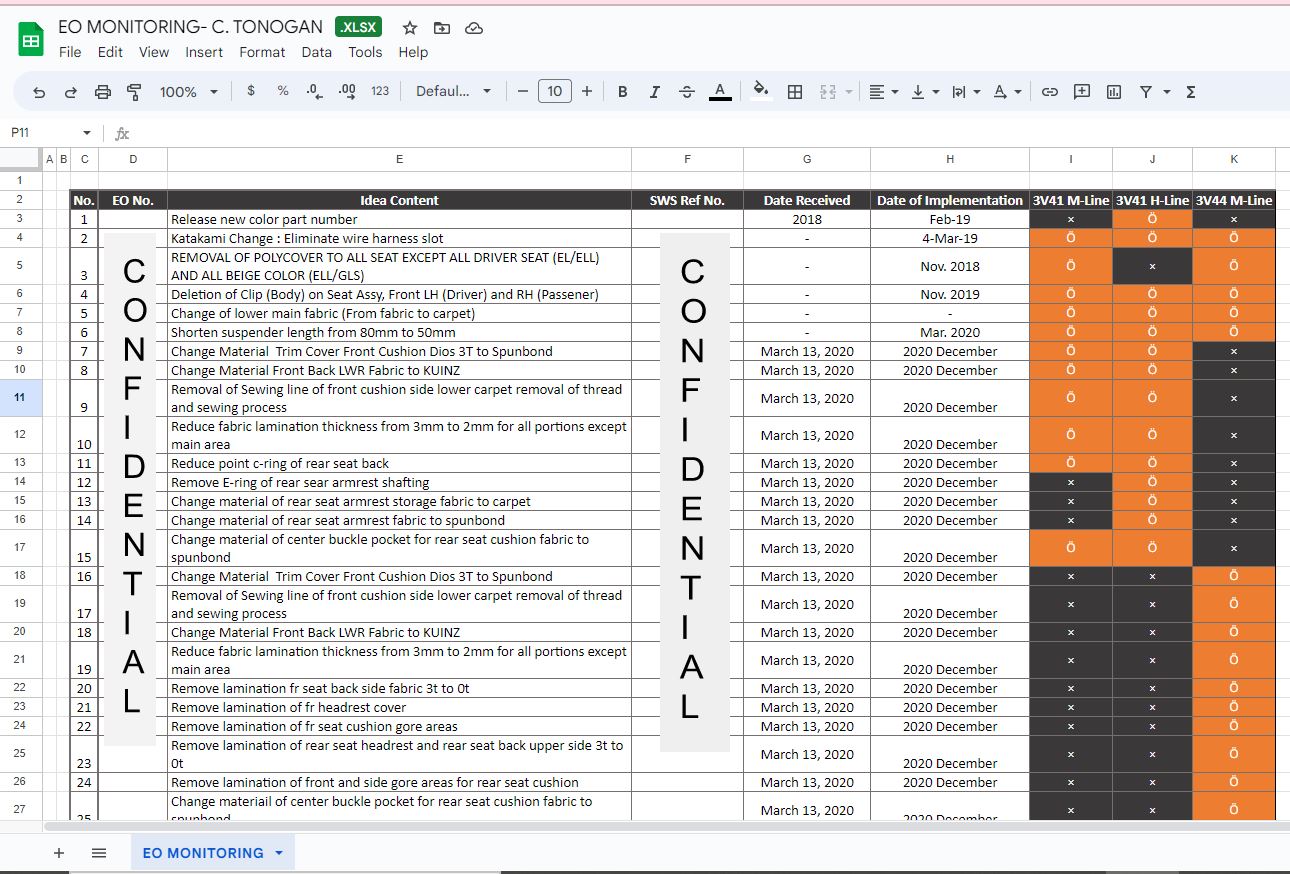This screenshot has height=874, width=1290.
Task: Toggle italic formatting
Action: 654,92
